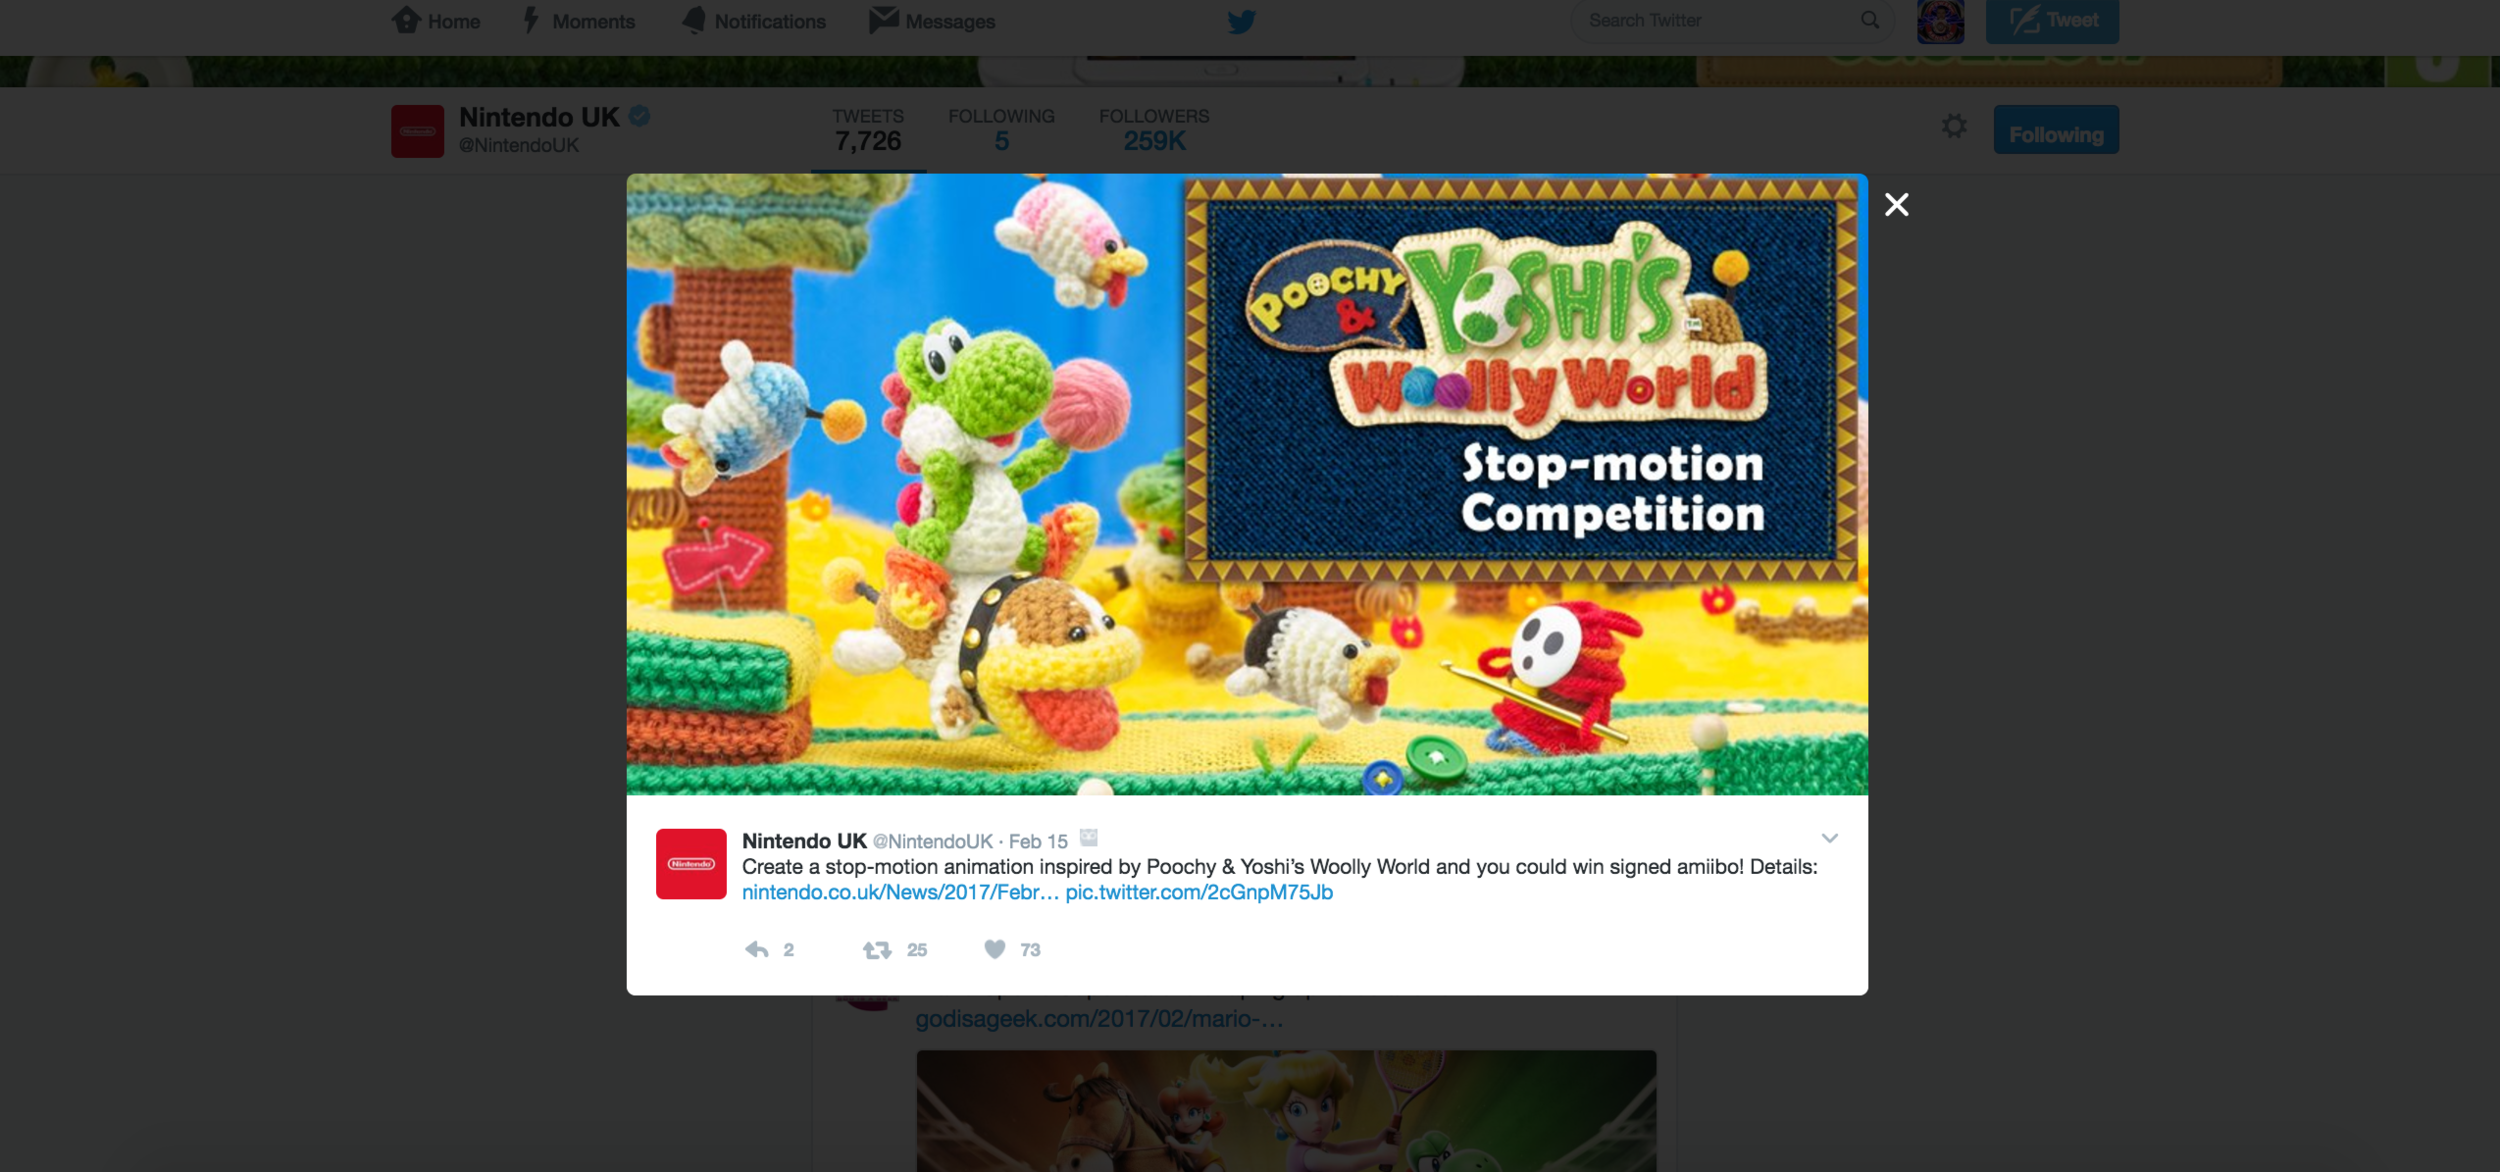The width and height of the screenshot is (2500, 1172).
Task: Go to Moments
Action: [579, 21]
